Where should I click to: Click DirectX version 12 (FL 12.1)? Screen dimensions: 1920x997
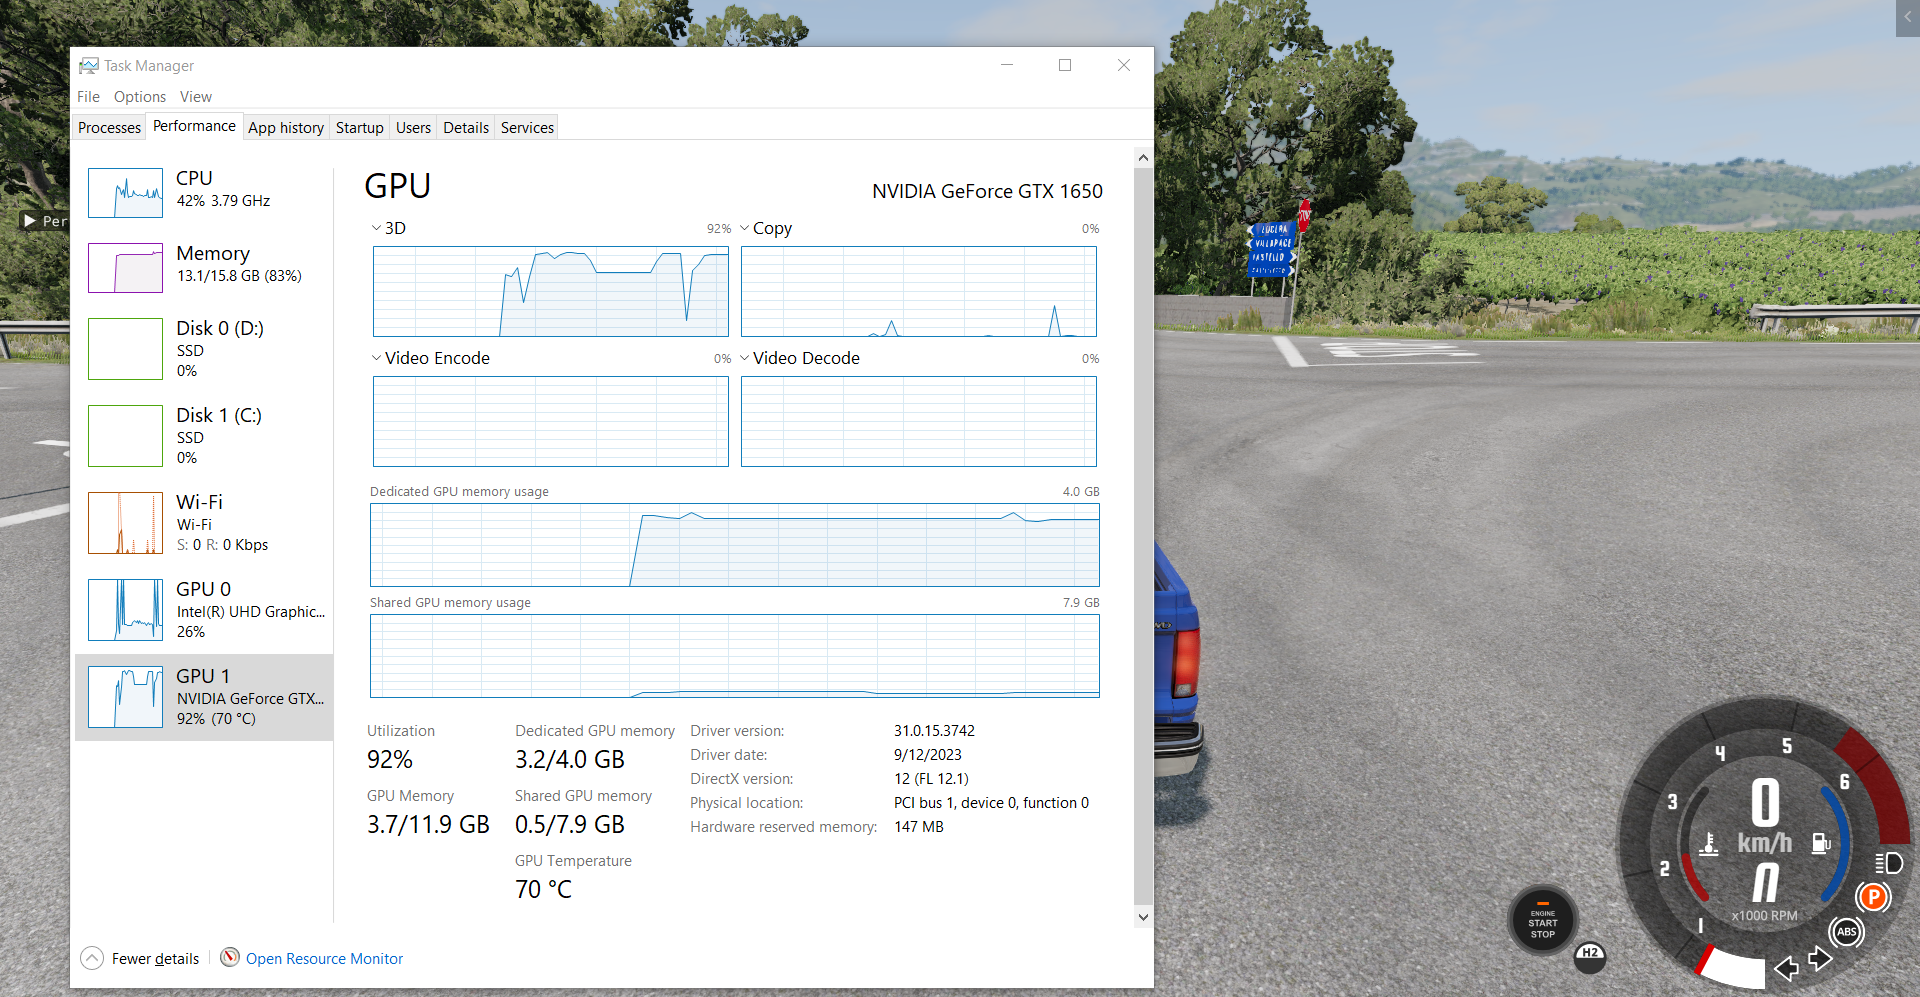click(x=931, y=779)
